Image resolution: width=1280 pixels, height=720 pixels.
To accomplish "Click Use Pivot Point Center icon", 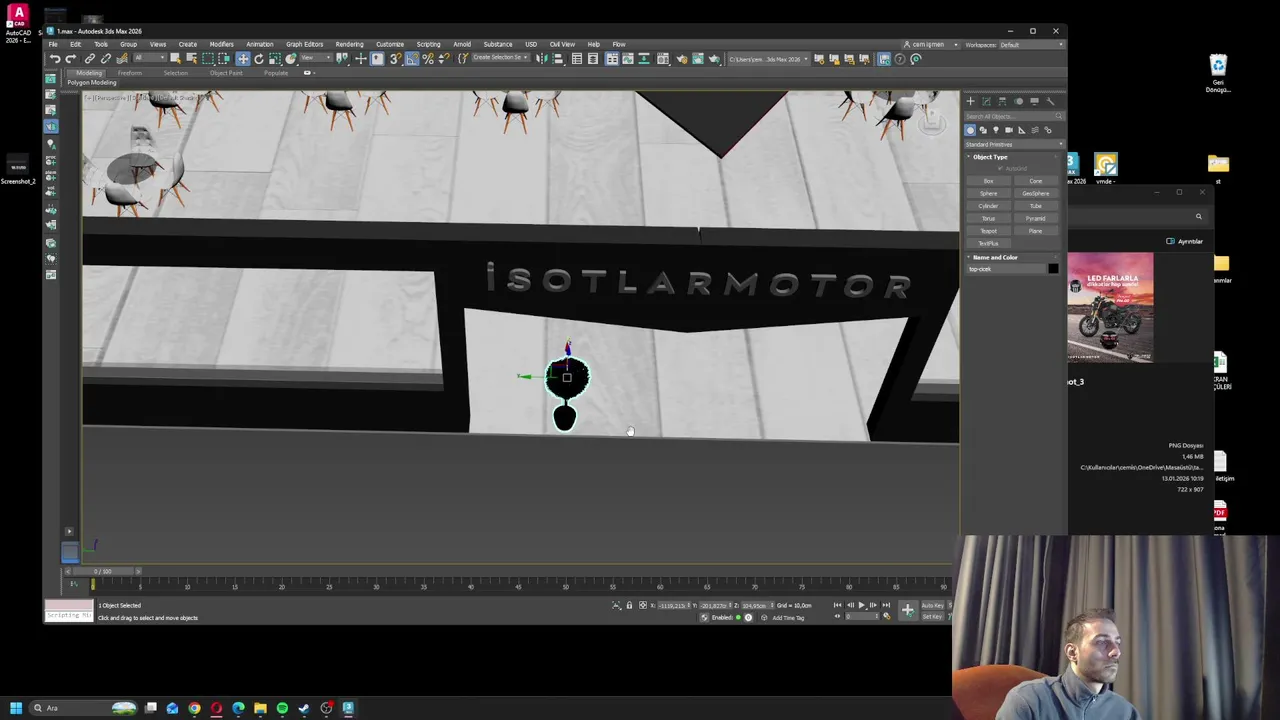I will (x=342, y=58).
